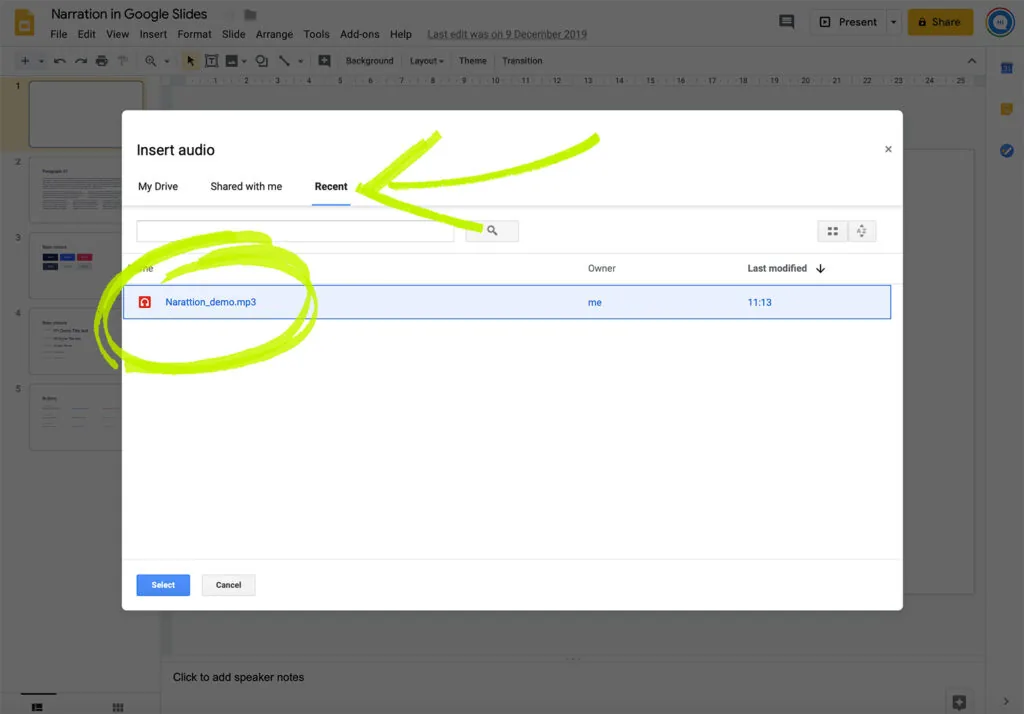Click the blue Select button
This screenshot has width=1024, height=714.
[163, 585]
